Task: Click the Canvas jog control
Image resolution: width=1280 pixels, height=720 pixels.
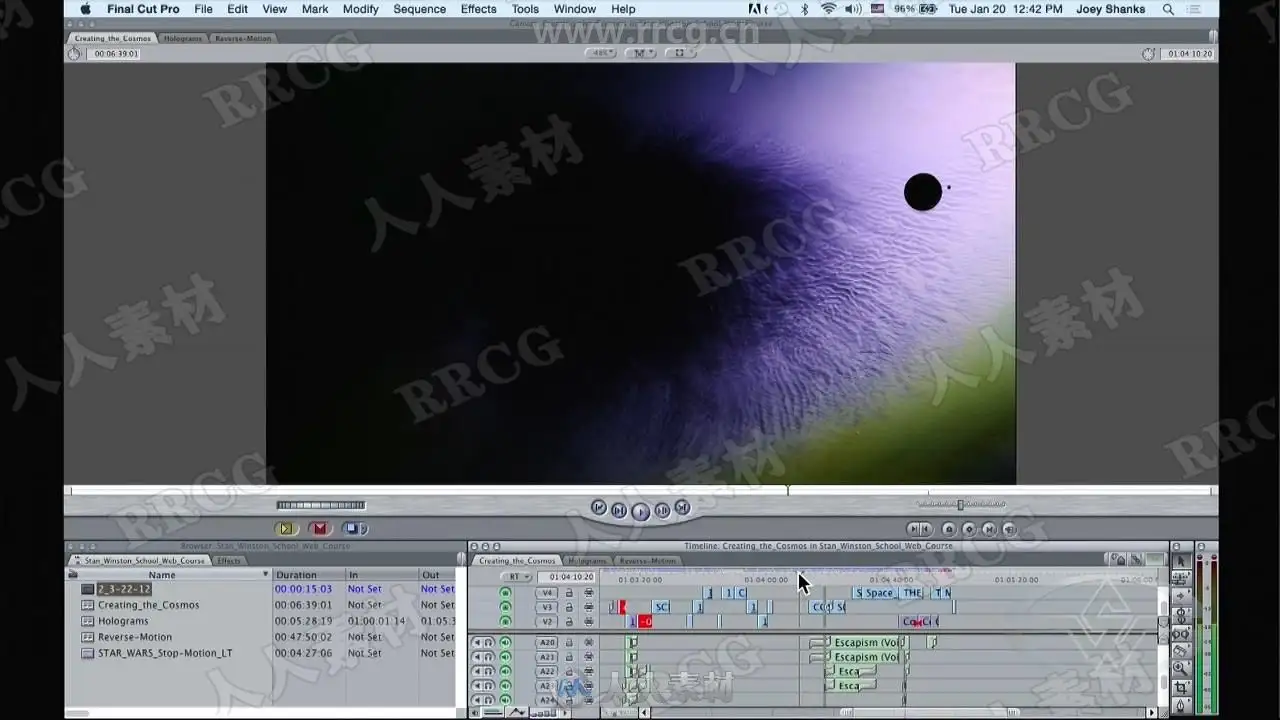Action: (x=320, y=505)
